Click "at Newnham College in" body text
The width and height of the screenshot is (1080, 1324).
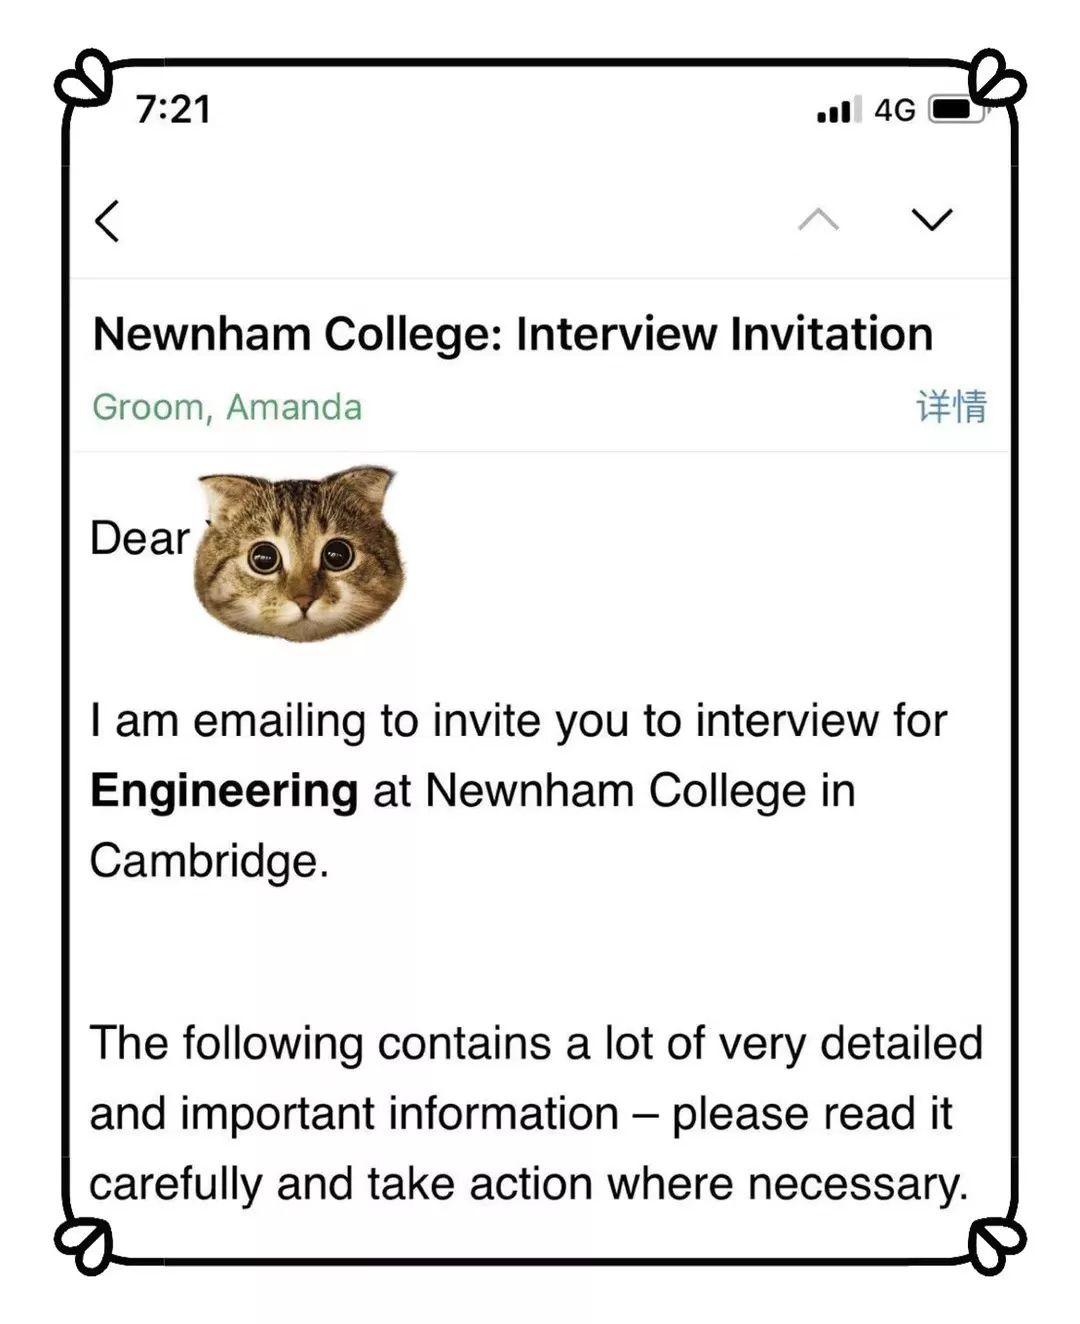[614, 791]
